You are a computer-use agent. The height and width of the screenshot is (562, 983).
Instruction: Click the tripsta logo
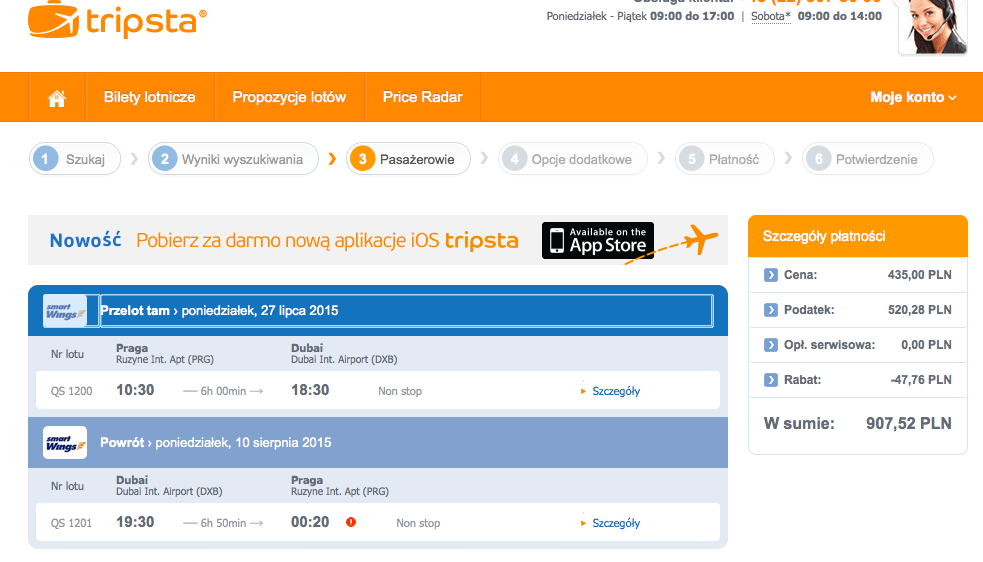[117, 19]
